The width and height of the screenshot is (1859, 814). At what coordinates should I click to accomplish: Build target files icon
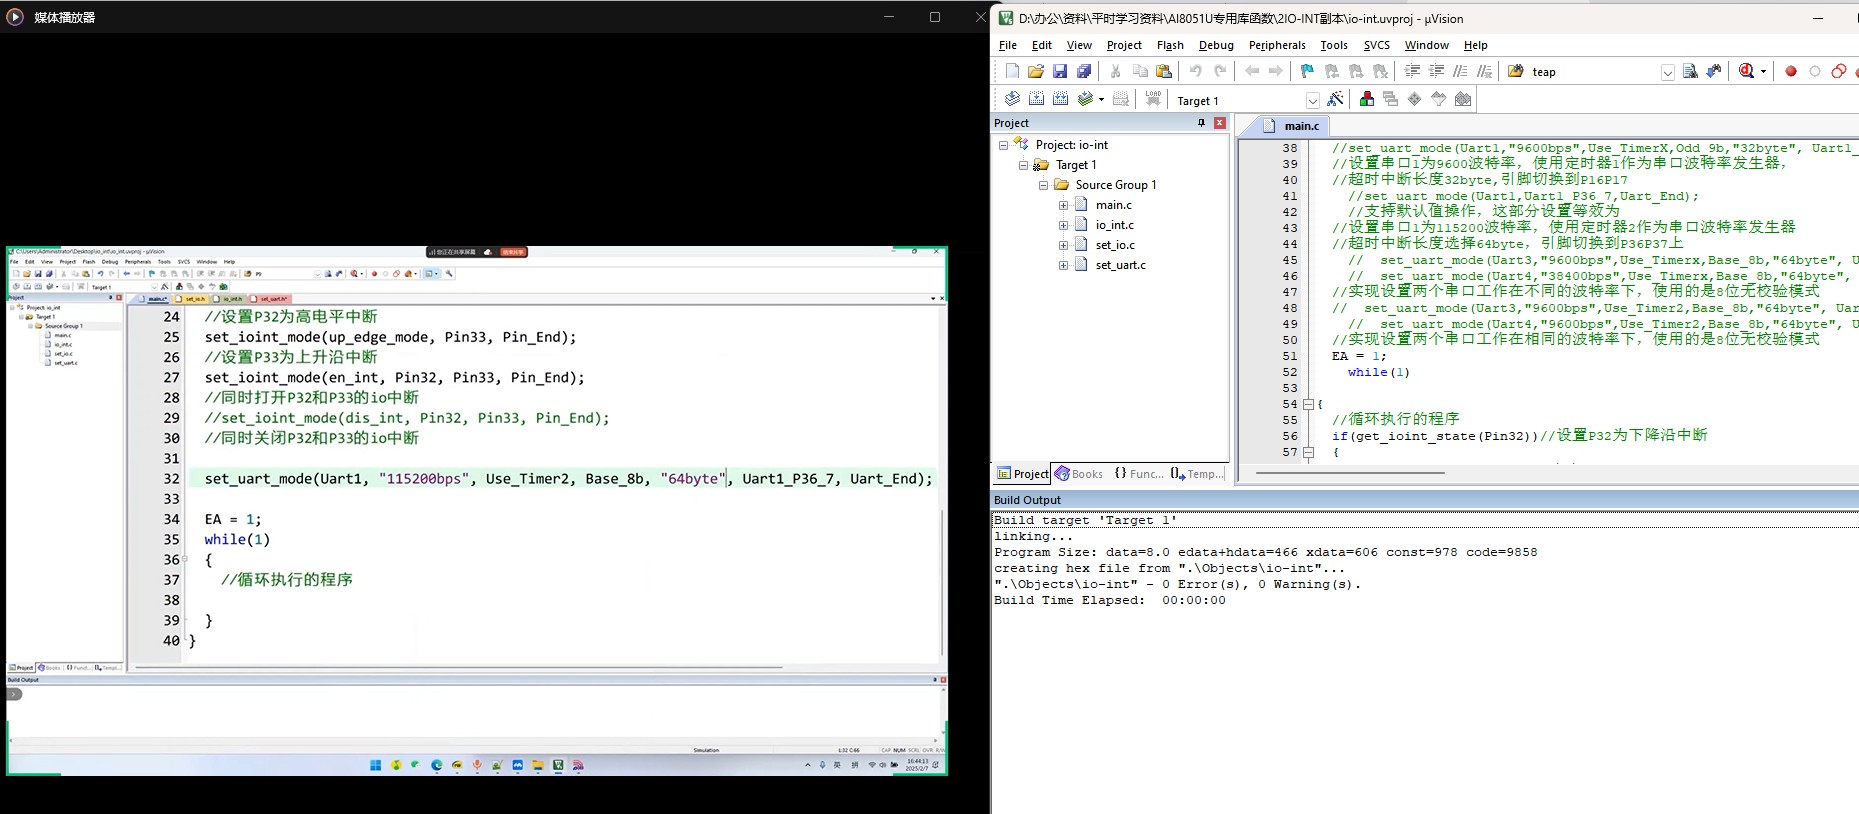[1036, 99]
